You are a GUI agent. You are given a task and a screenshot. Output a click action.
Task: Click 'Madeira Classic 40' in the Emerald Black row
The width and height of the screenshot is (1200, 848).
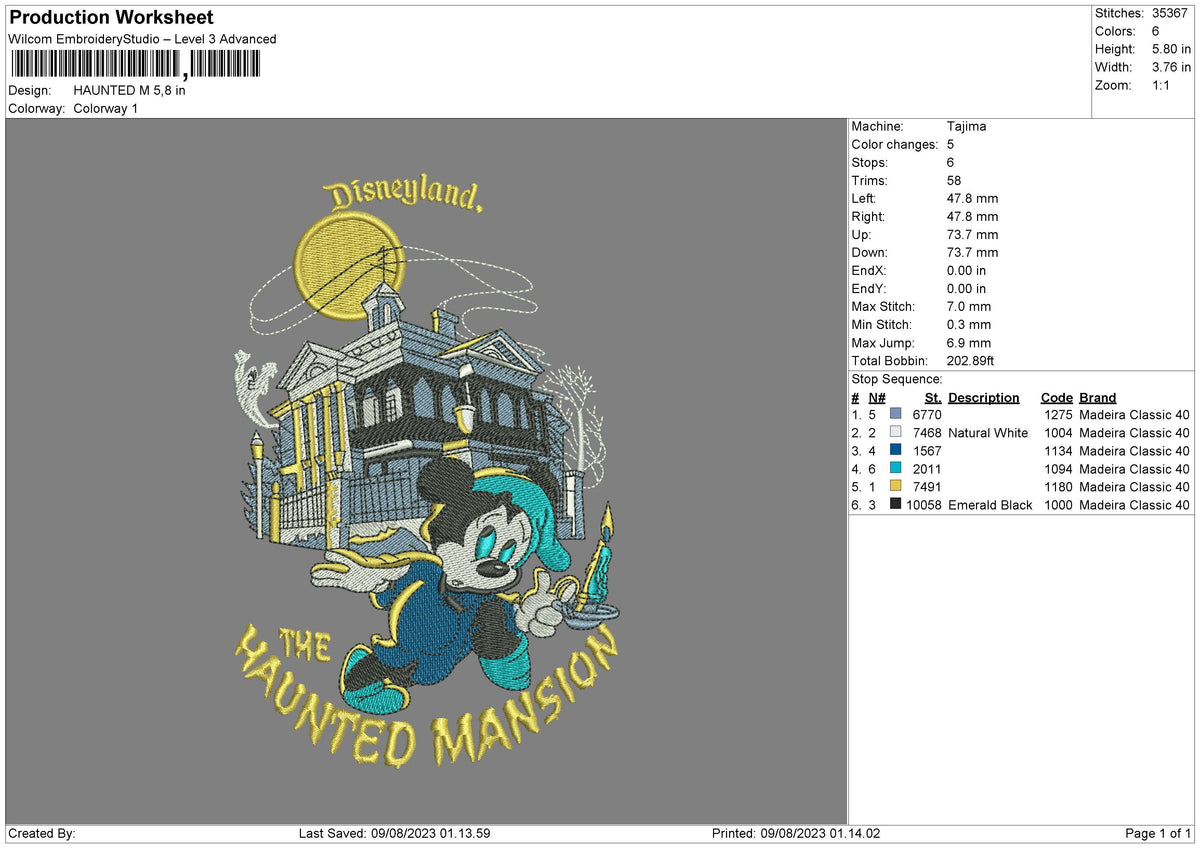click(1135, 505)
